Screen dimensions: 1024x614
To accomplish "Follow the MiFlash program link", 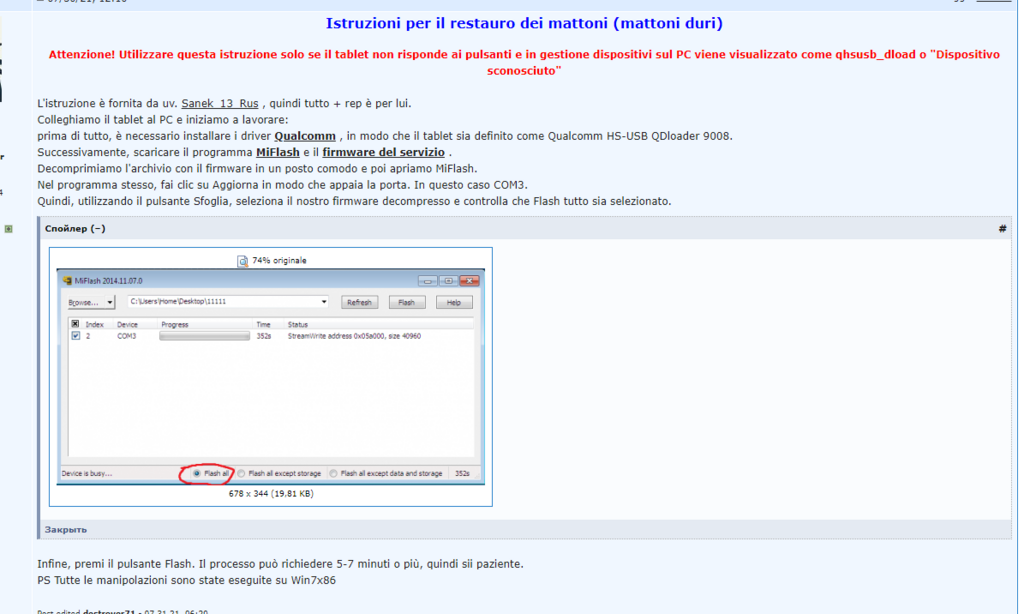I will tap(278, 152).
